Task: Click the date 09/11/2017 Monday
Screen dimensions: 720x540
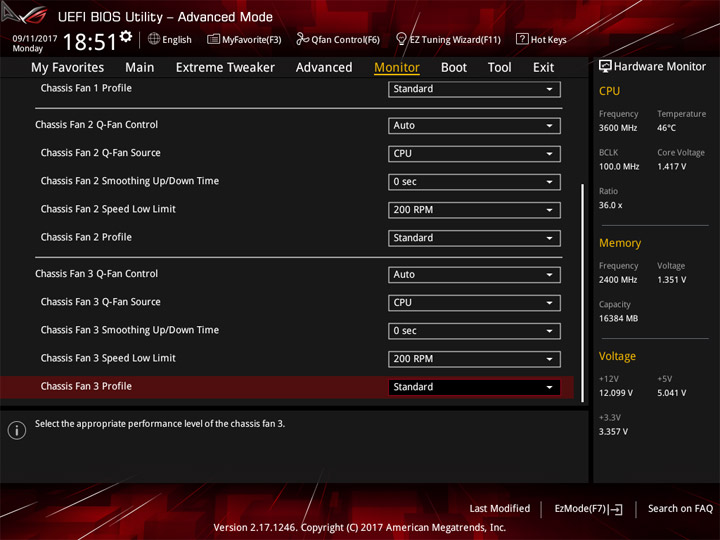Action: tap(34, 44)
